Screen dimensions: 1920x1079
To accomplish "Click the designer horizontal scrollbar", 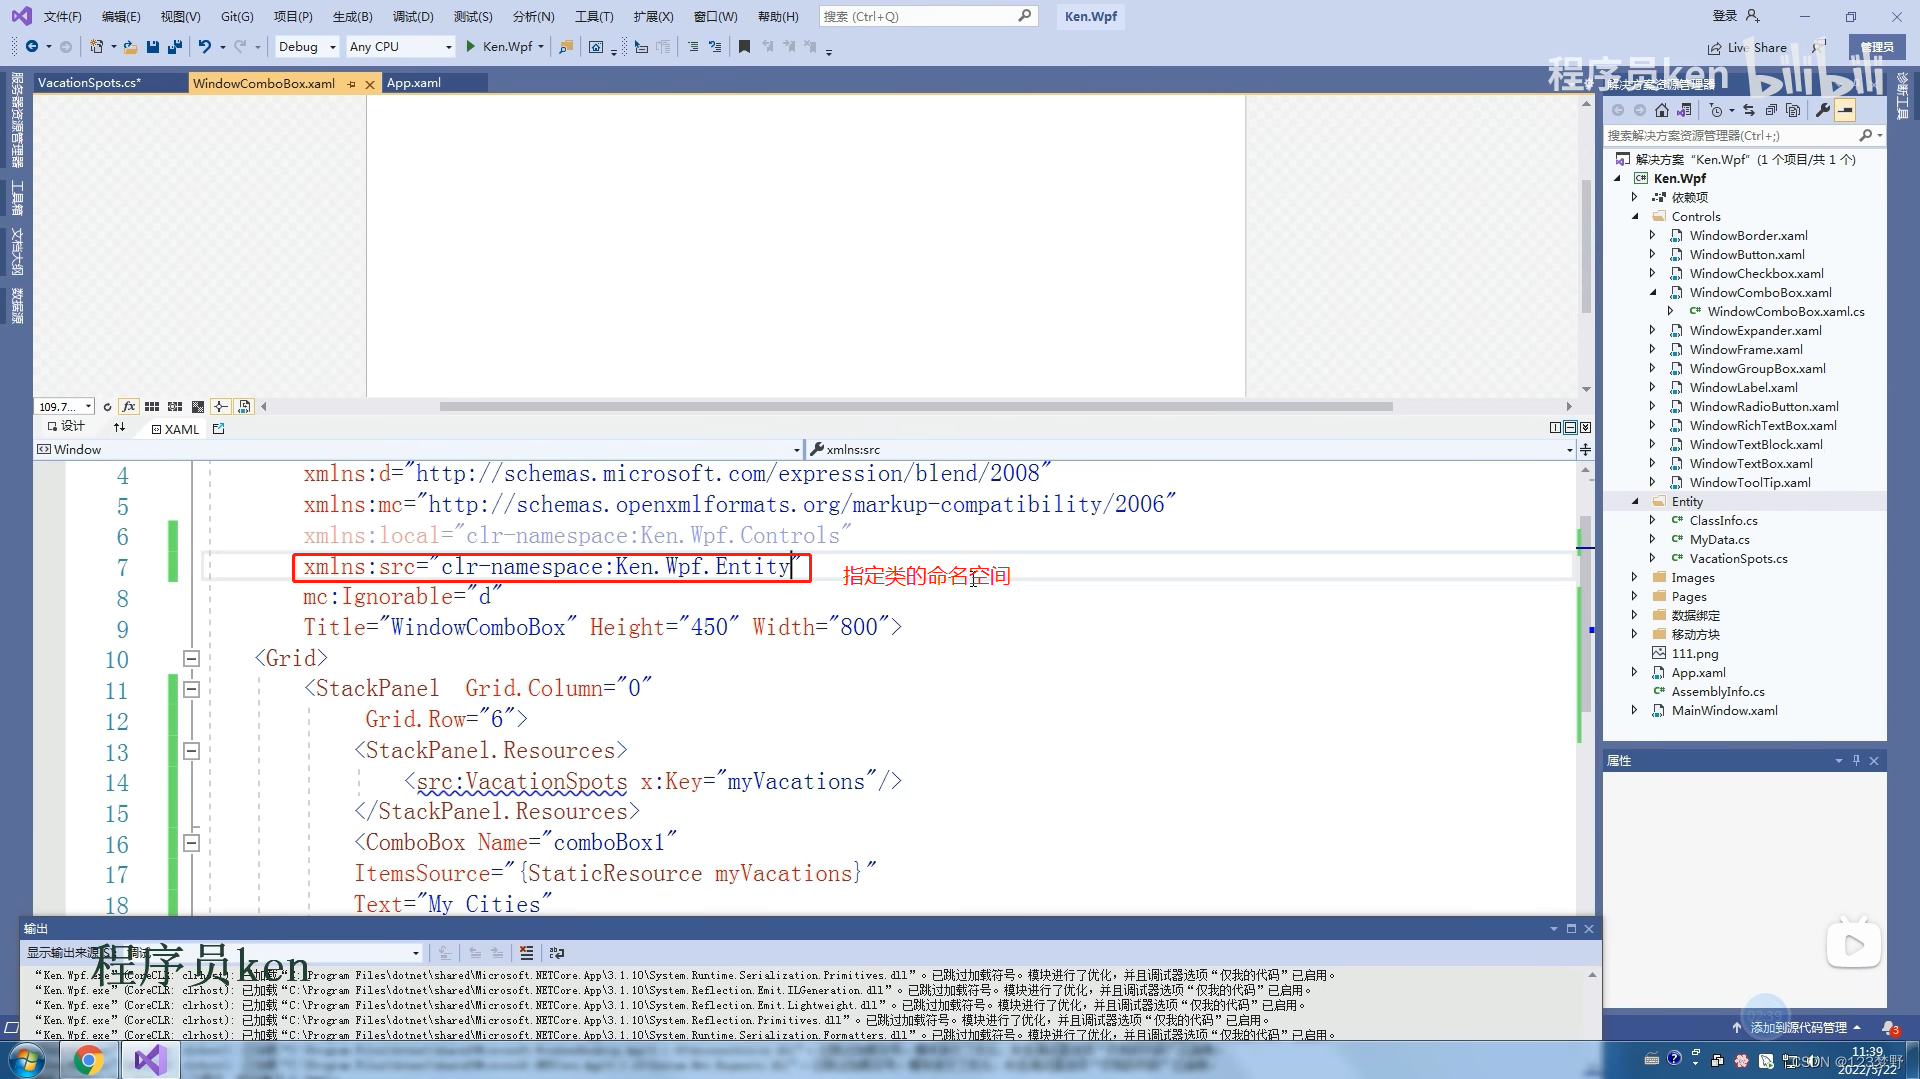I will coord(915,407).
